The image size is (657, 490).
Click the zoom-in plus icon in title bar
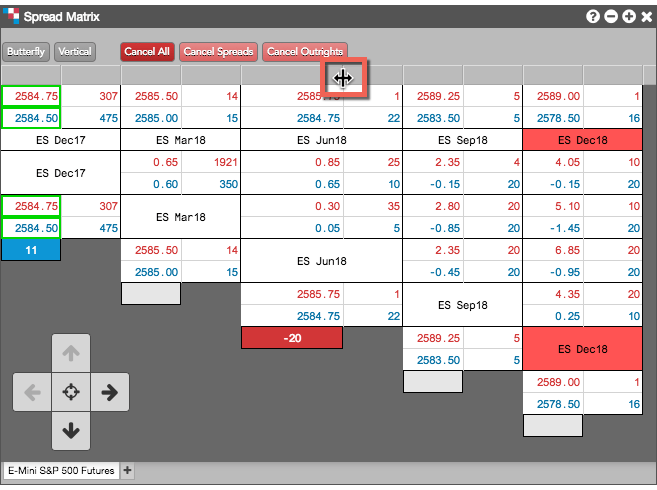click(629, 17)
